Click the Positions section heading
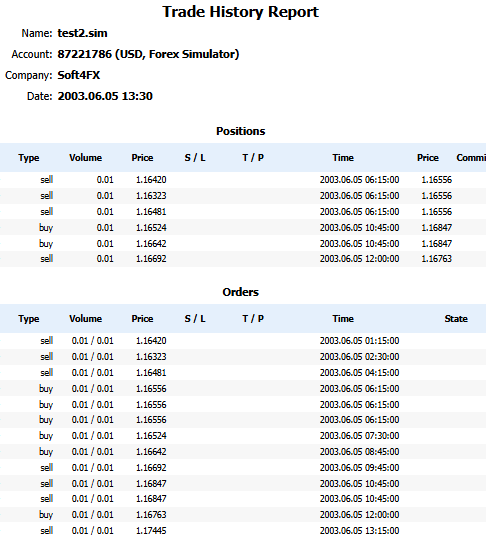Screen dimensions: 486x548 240,131
